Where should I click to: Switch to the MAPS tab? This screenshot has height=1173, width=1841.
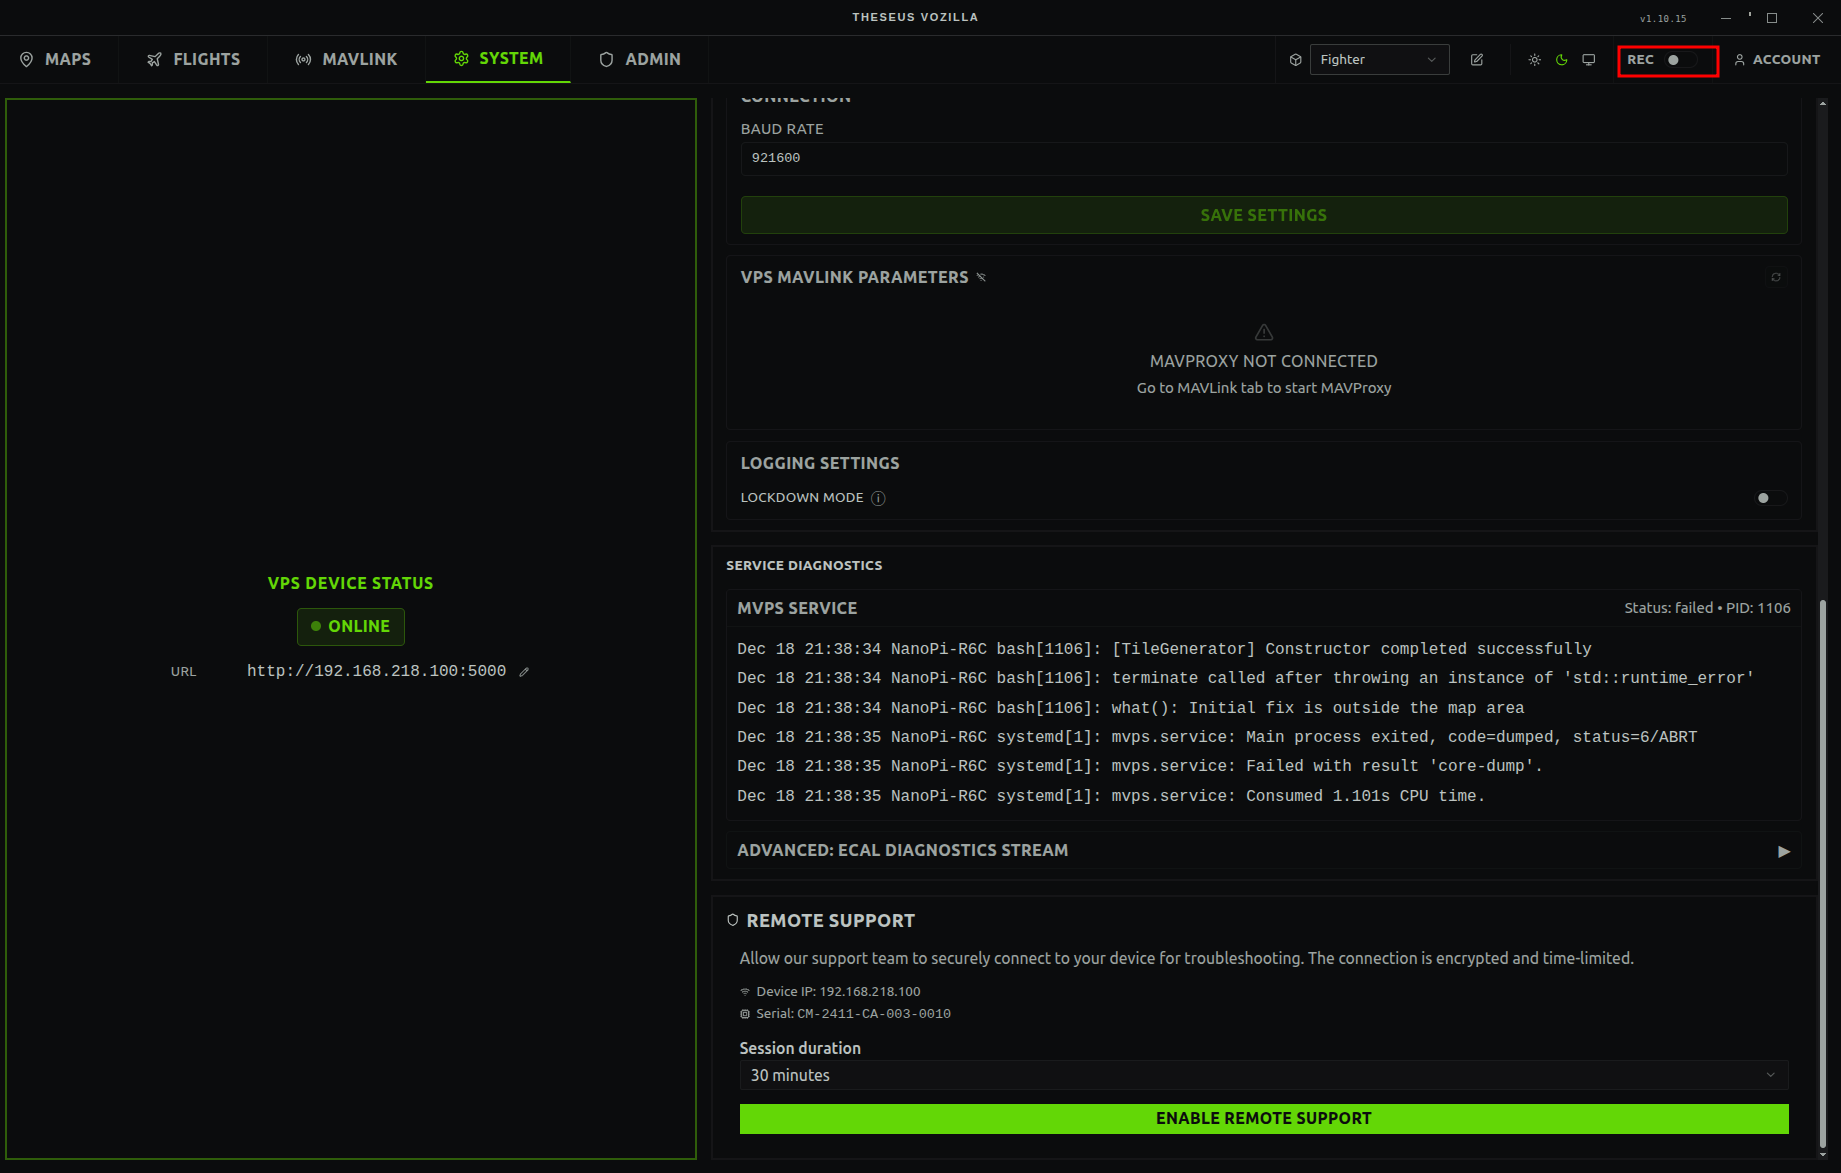click(x=56, y=60)
